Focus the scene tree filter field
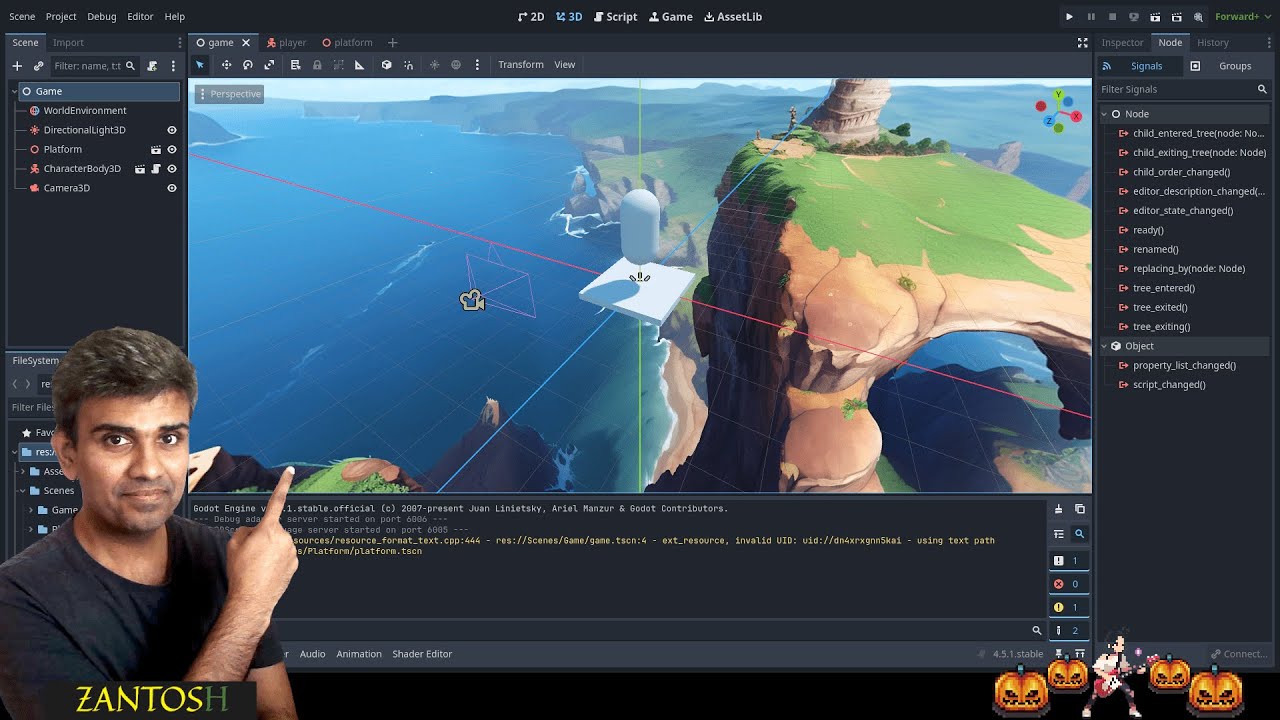 (x=94, y=66)
